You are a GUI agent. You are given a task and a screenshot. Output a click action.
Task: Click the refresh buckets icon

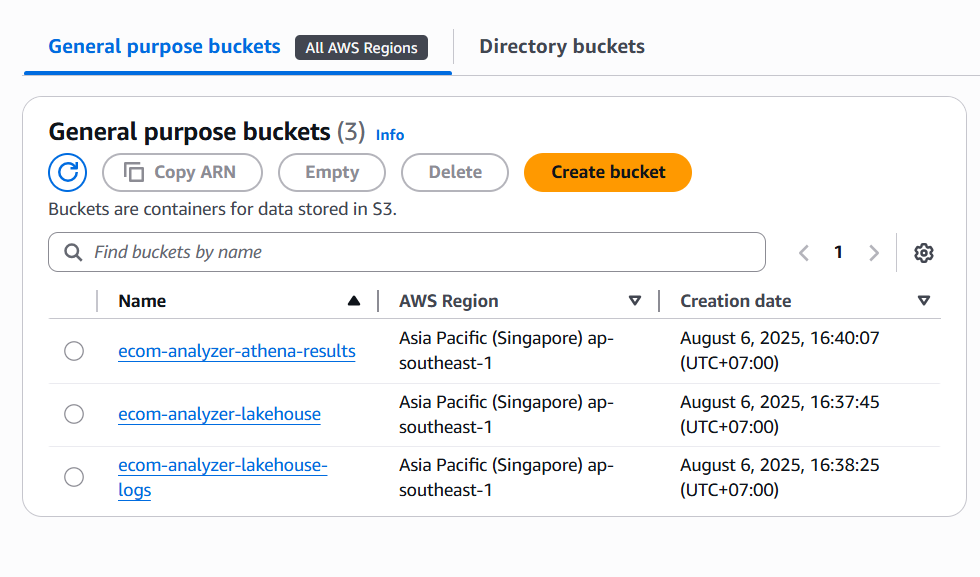pyautogui.click(x=68, y=172)
